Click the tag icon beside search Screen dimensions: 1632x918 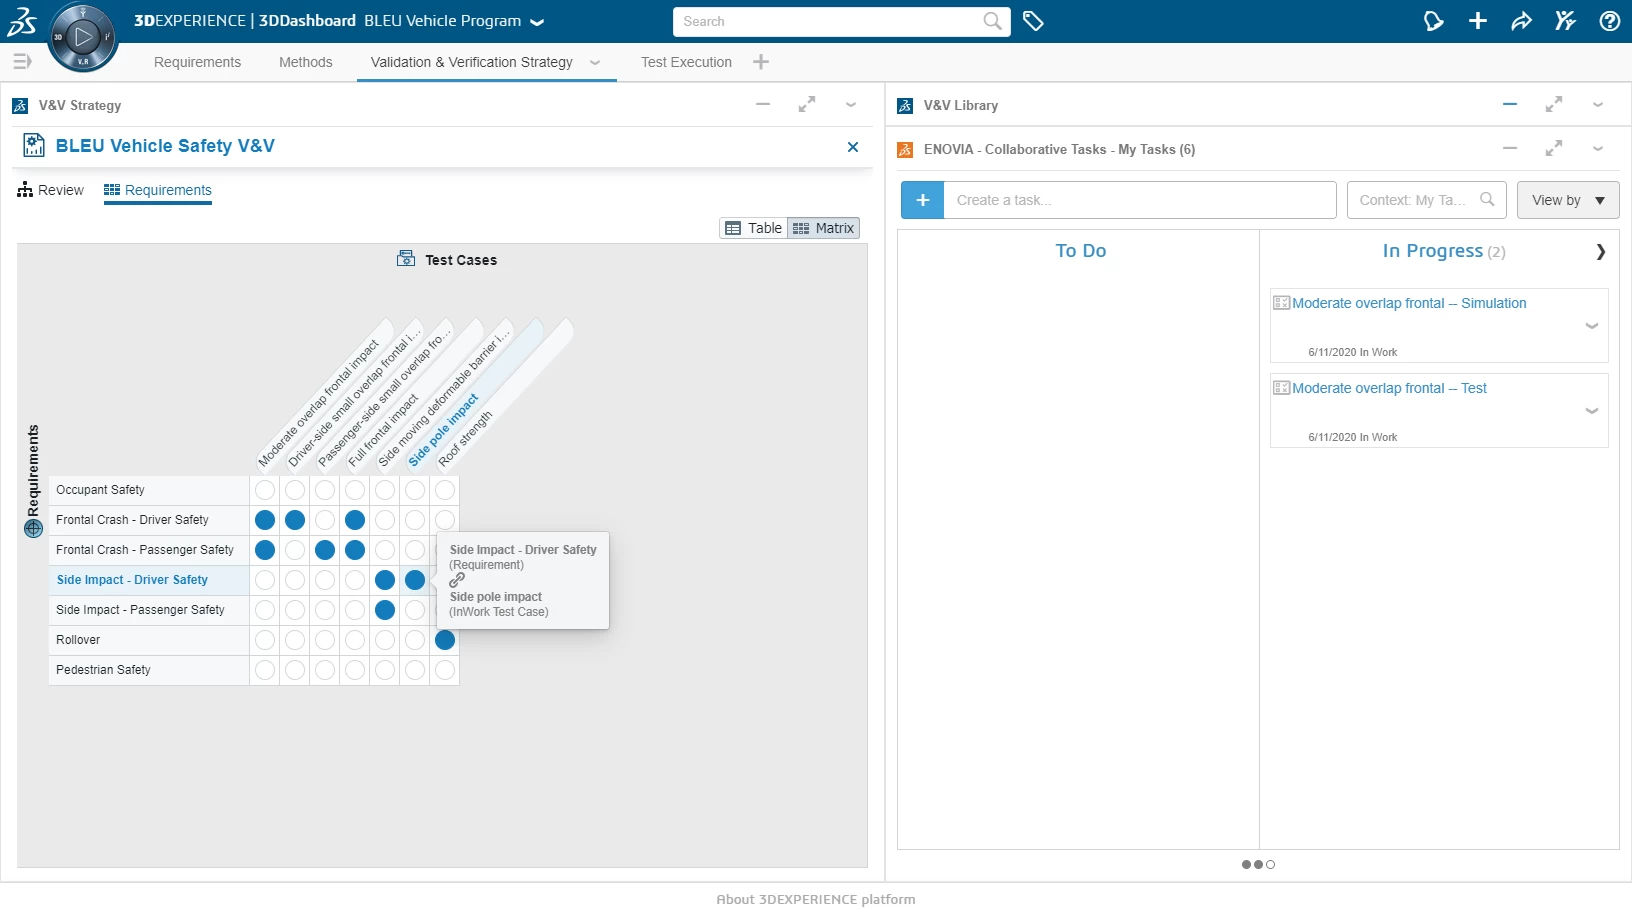coord(1033,21)
